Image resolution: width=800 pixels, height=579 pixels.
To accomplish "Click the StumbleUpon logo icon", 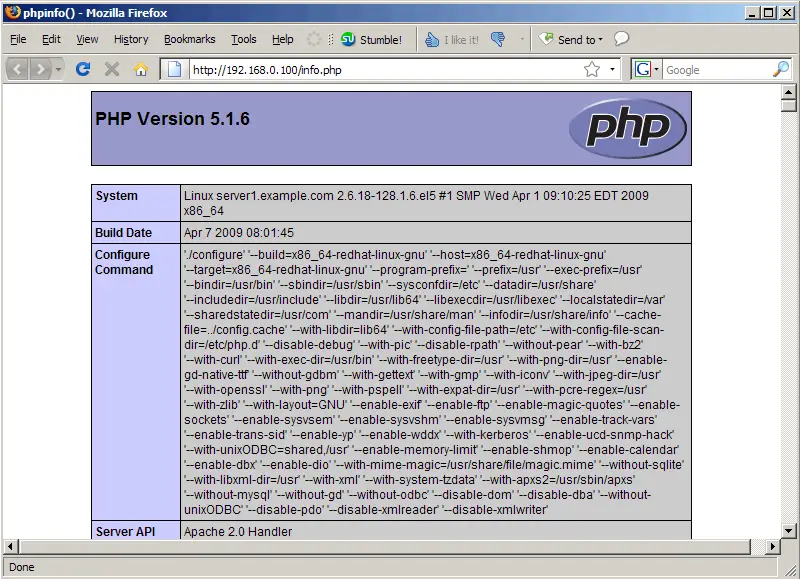I will (x=348, y=39).
